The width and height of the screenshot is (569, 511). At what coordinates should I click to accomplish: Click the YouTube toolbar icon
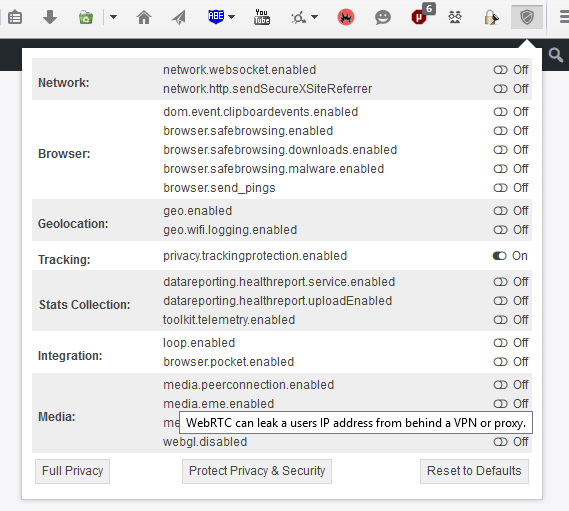pyautogui.click(x=262, y=17)
